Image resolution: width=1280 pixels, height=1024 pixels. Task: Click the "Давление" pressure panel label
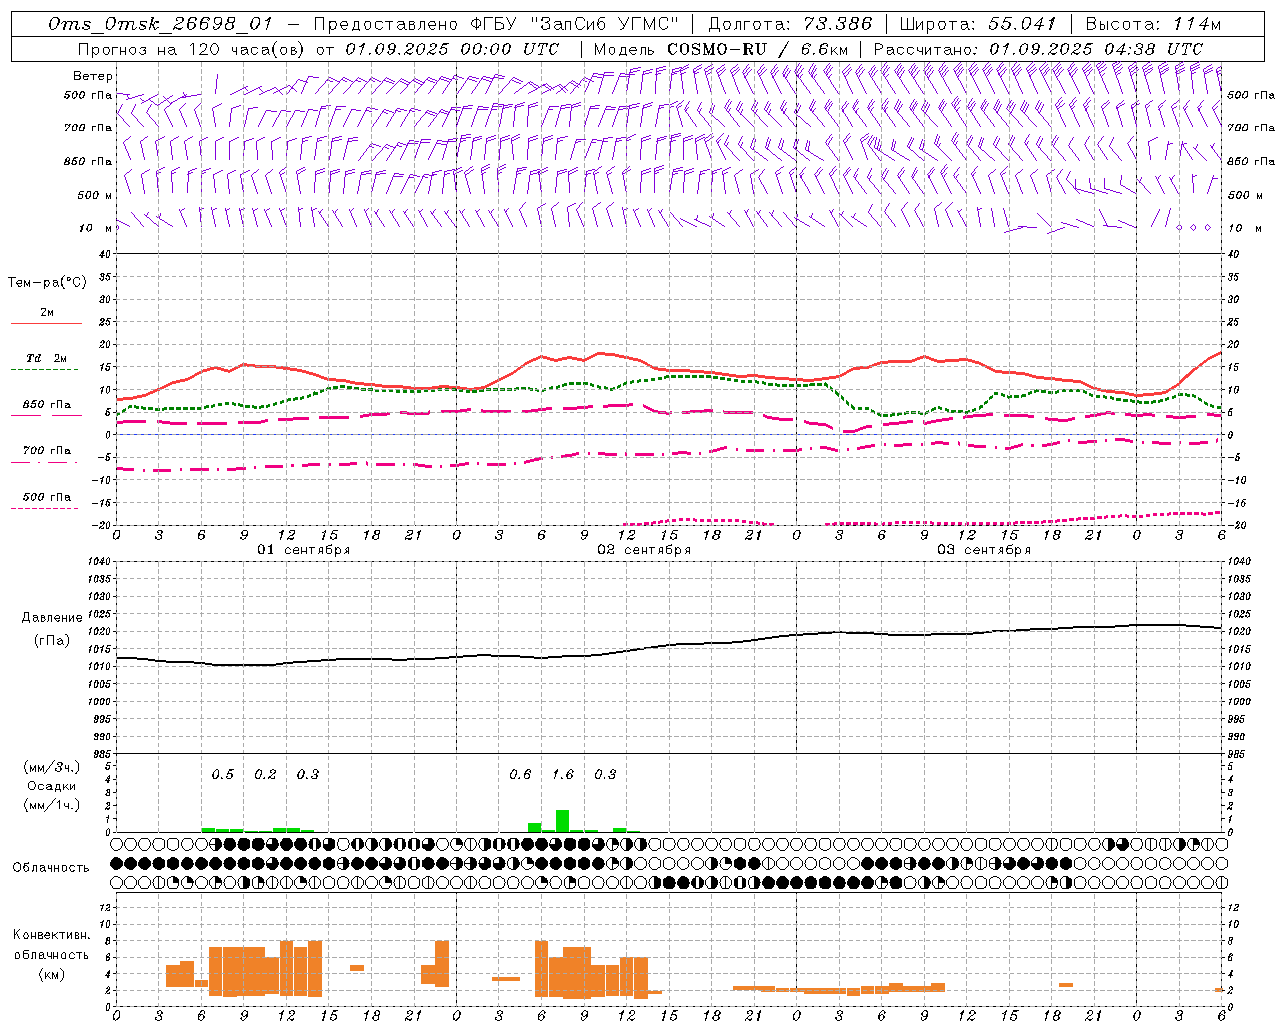(x=51, y=618)
